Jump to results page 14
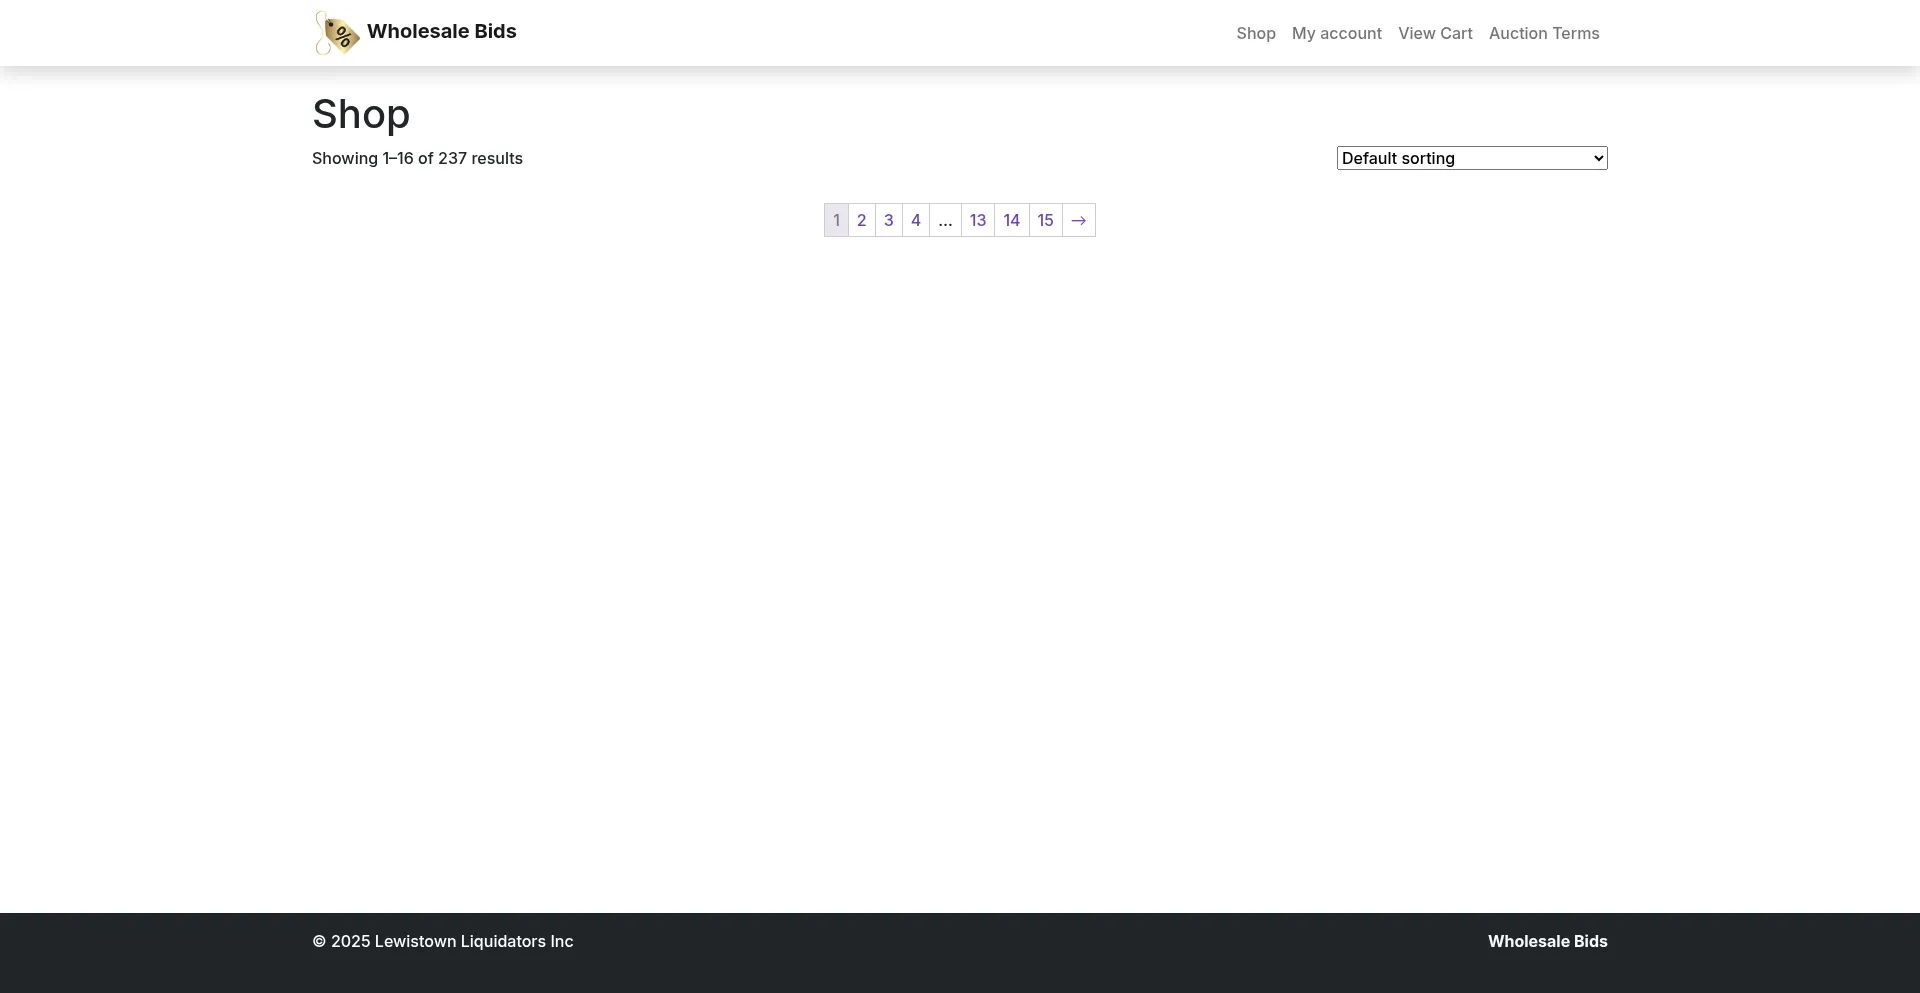The image size is (1920, 993). 1012,220
